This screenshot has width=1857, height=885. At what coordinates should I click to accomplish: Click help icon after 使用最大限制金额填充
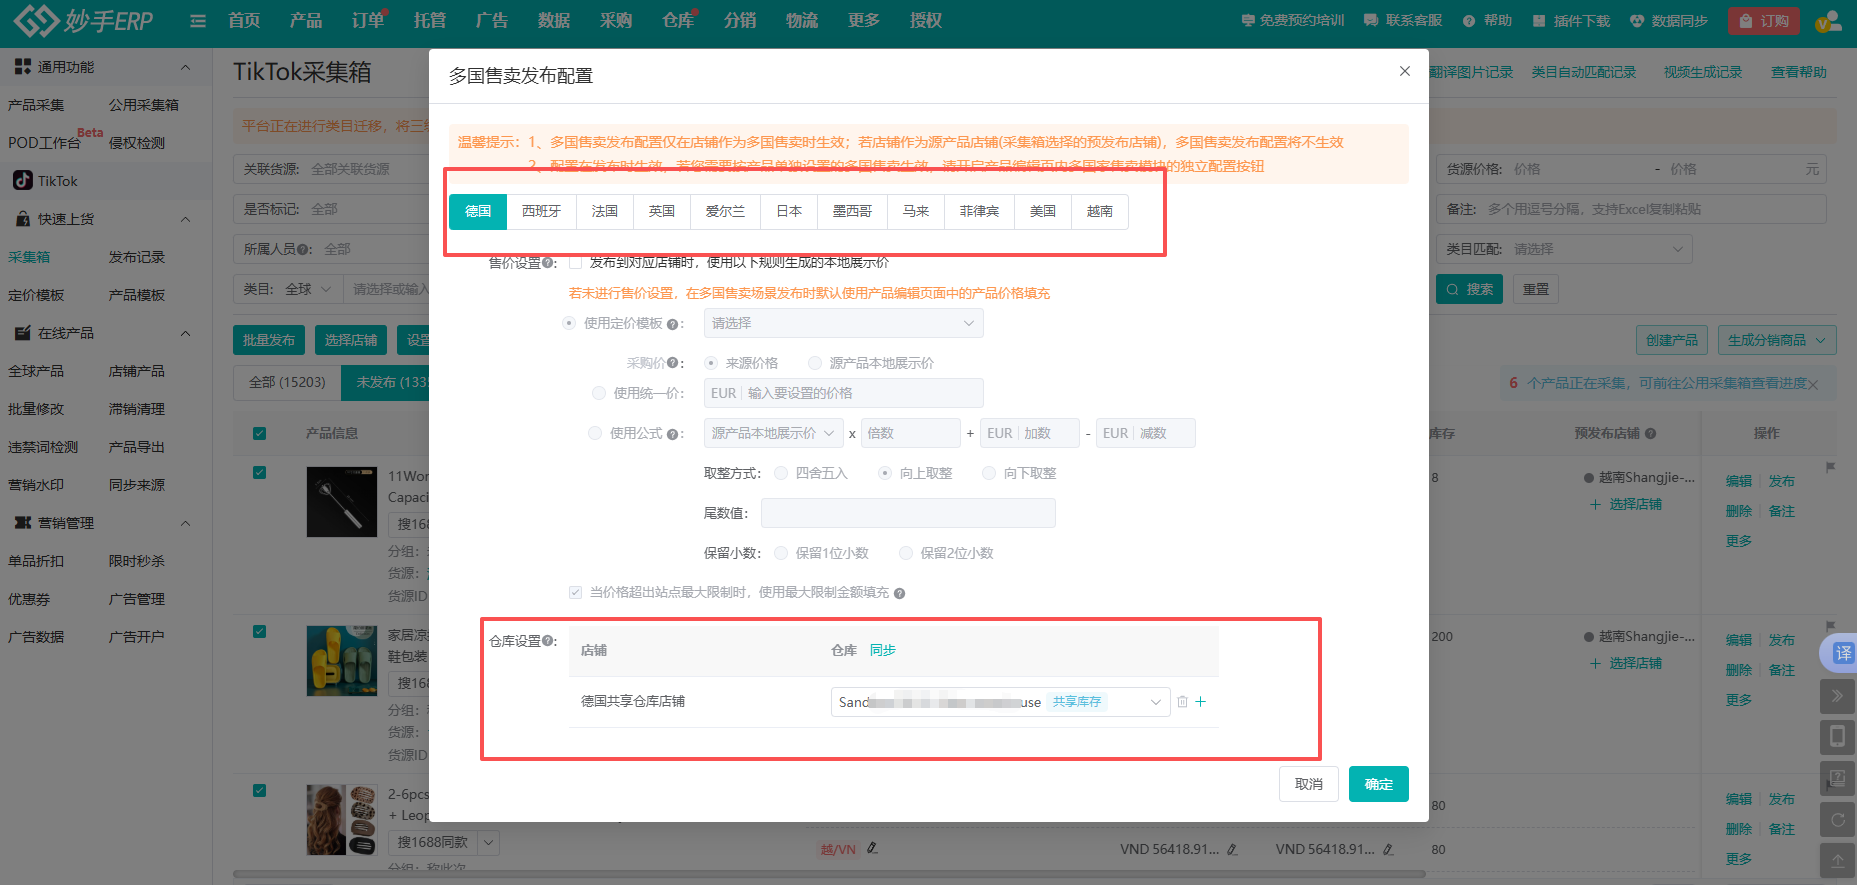[x=899, y=593]
